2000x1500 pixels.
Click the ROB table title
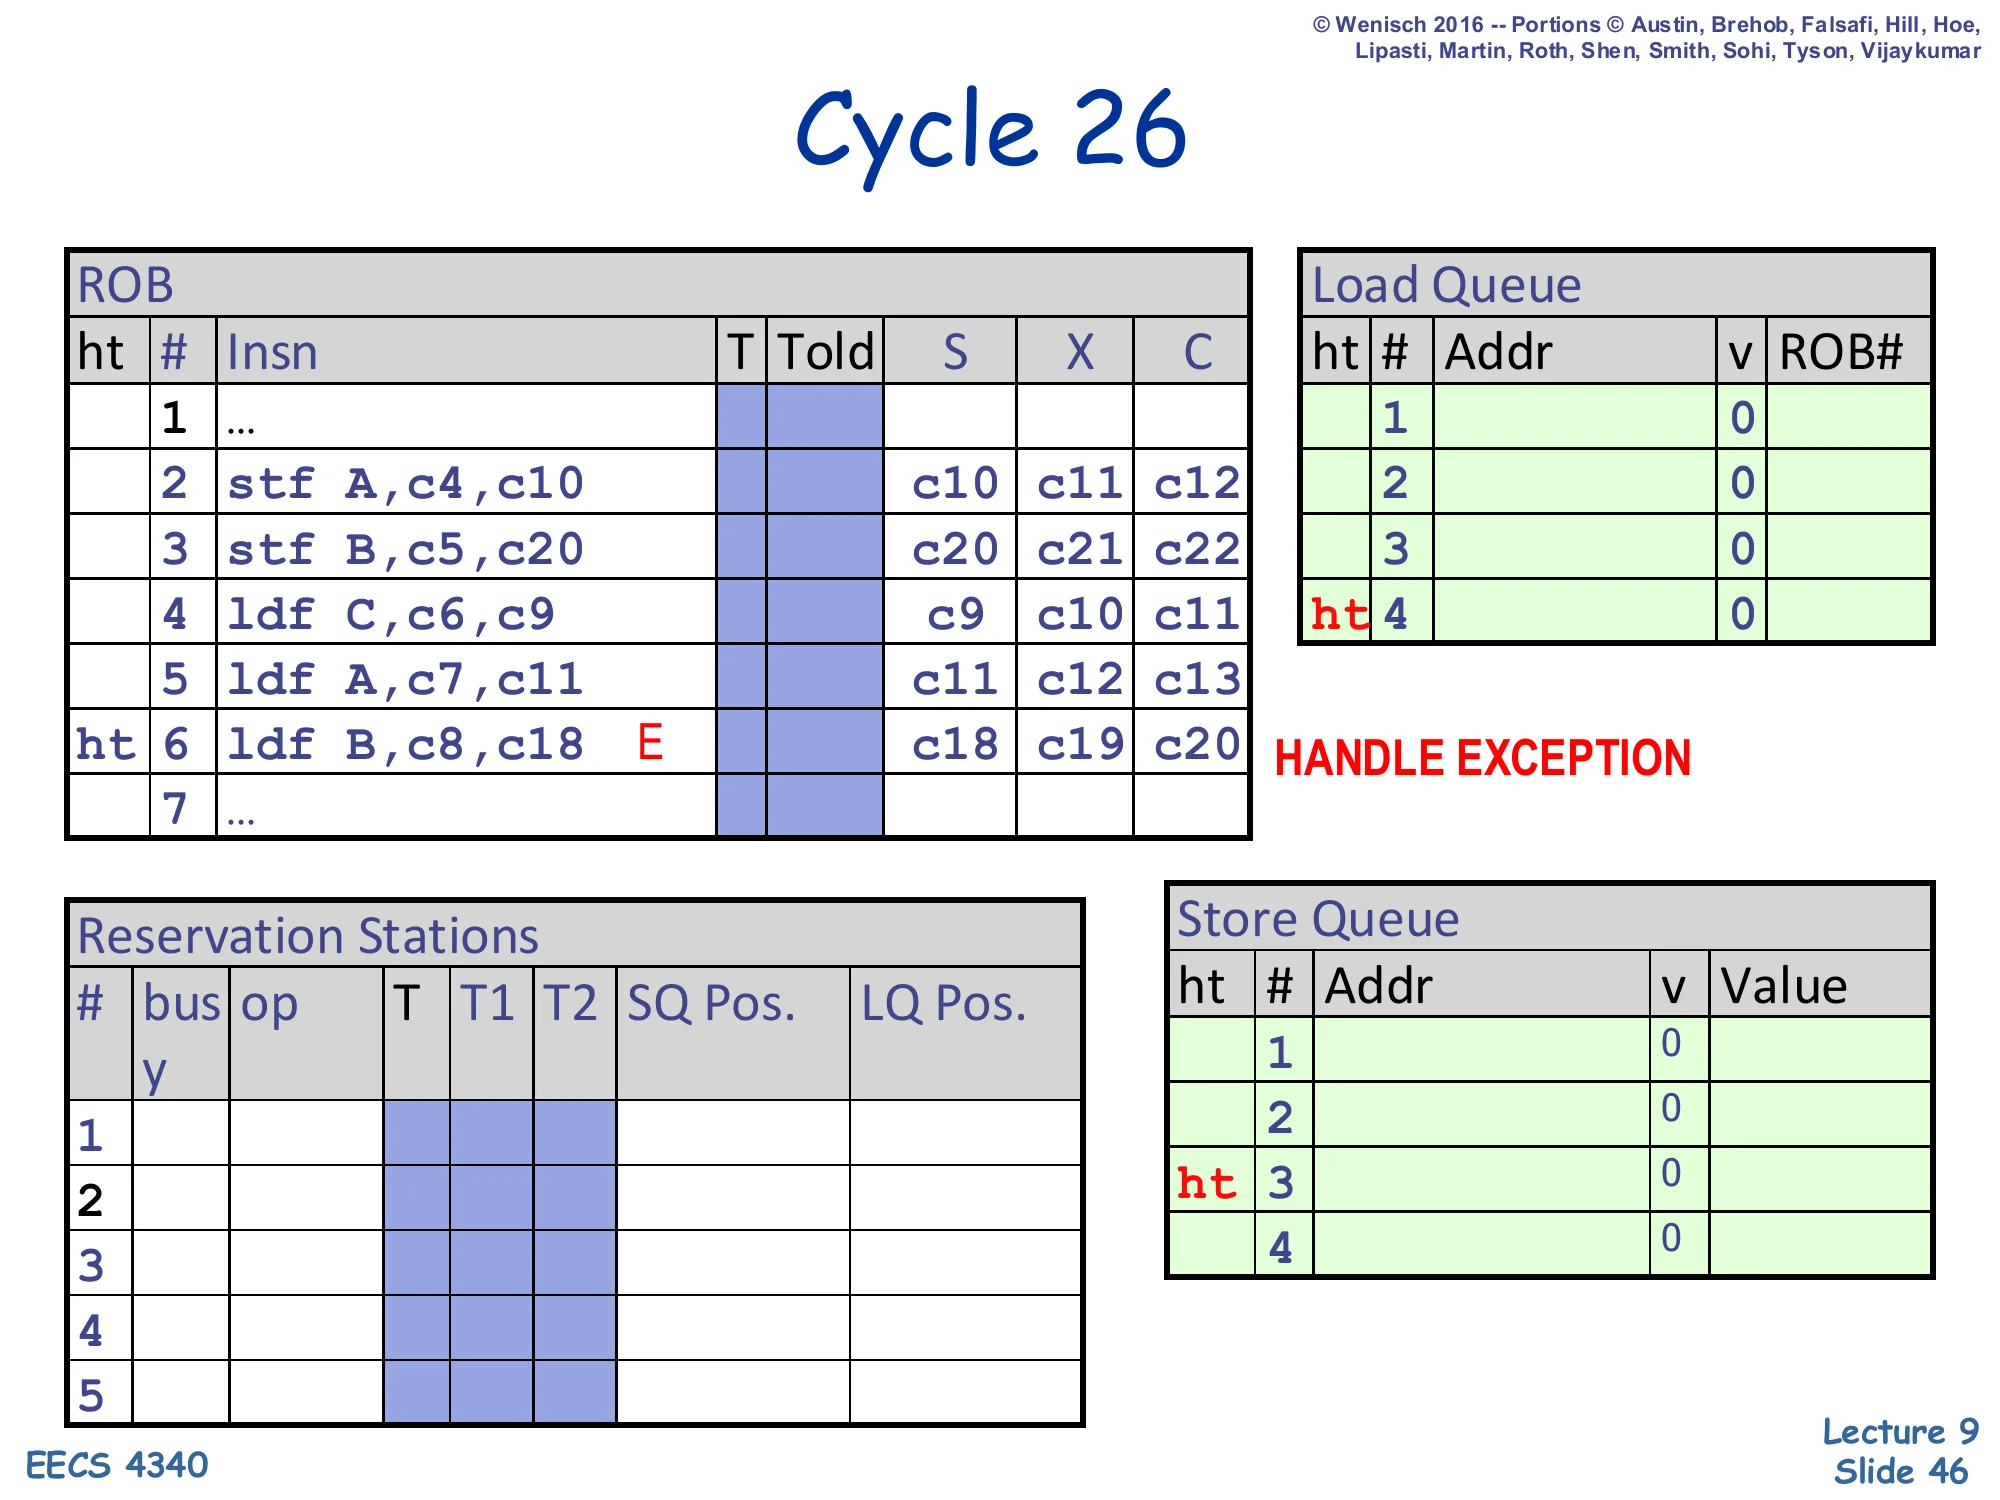click(x=126, y=285)
